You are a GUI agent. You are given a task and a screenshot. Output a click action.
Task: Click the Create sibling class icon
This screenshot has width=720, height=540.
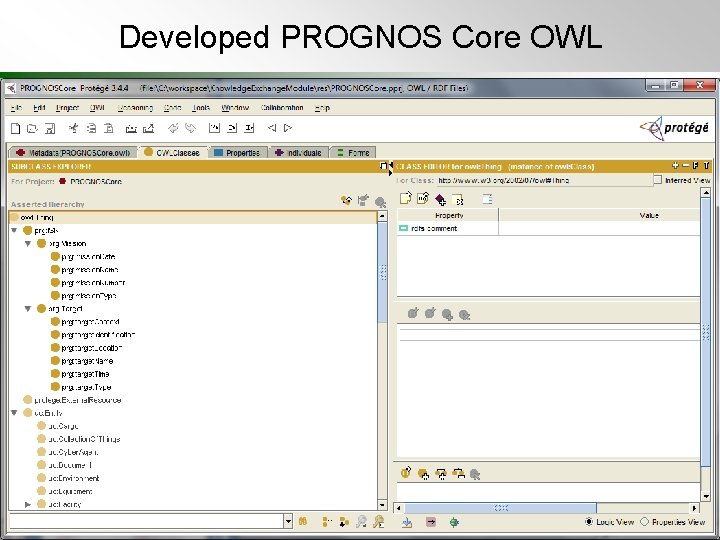[363, 200]
